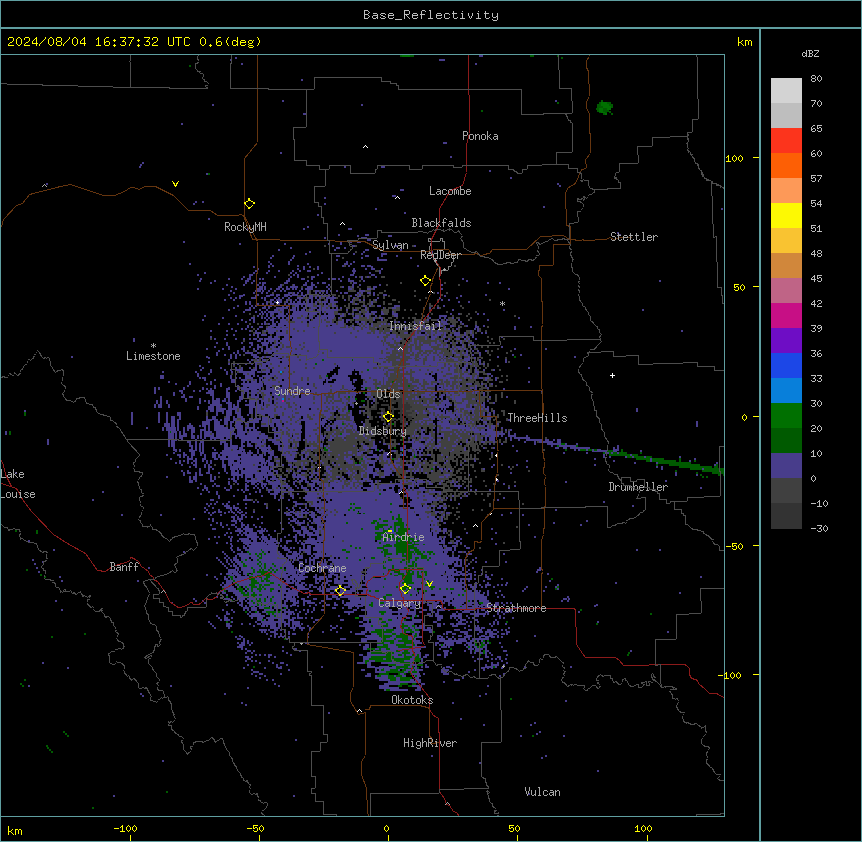Select the yellow V marker northwest of RockyMH
862x842 pixels.
tap(175, 184)
